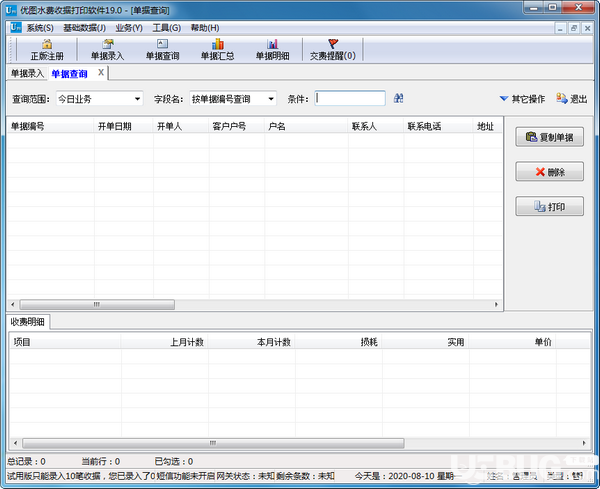Image resolution: width=600 pixels, height=489 pixels.
Task: Click the 联系电话 column header
Action: click(438, 126)
